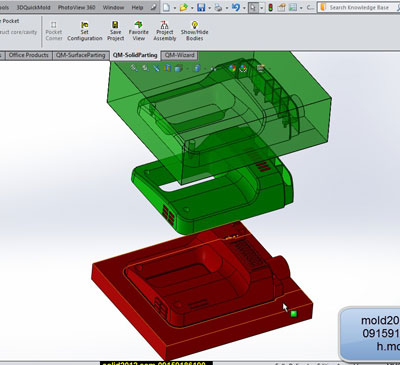Click the Open file folder icon

click(x=183, y=7)
